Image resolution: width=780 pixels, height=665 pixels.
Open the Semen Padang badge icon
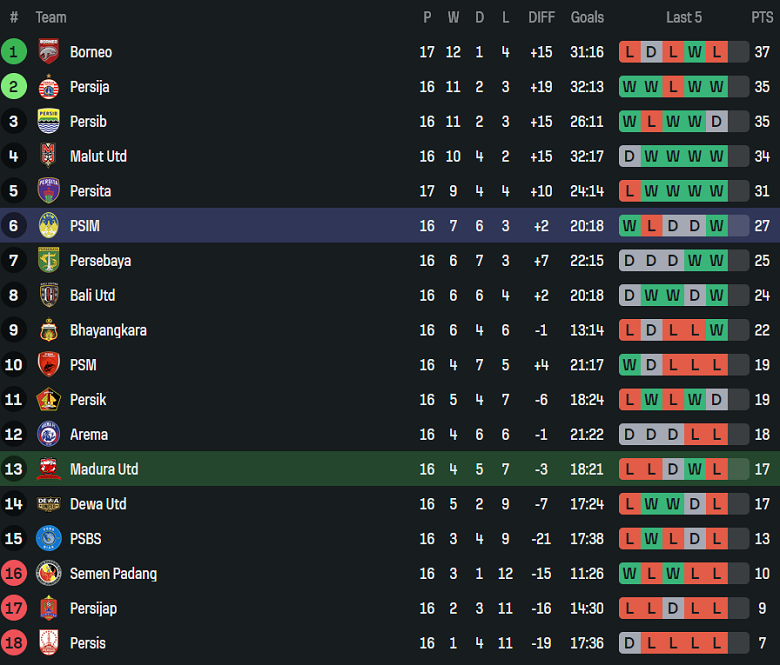[48, 574]
